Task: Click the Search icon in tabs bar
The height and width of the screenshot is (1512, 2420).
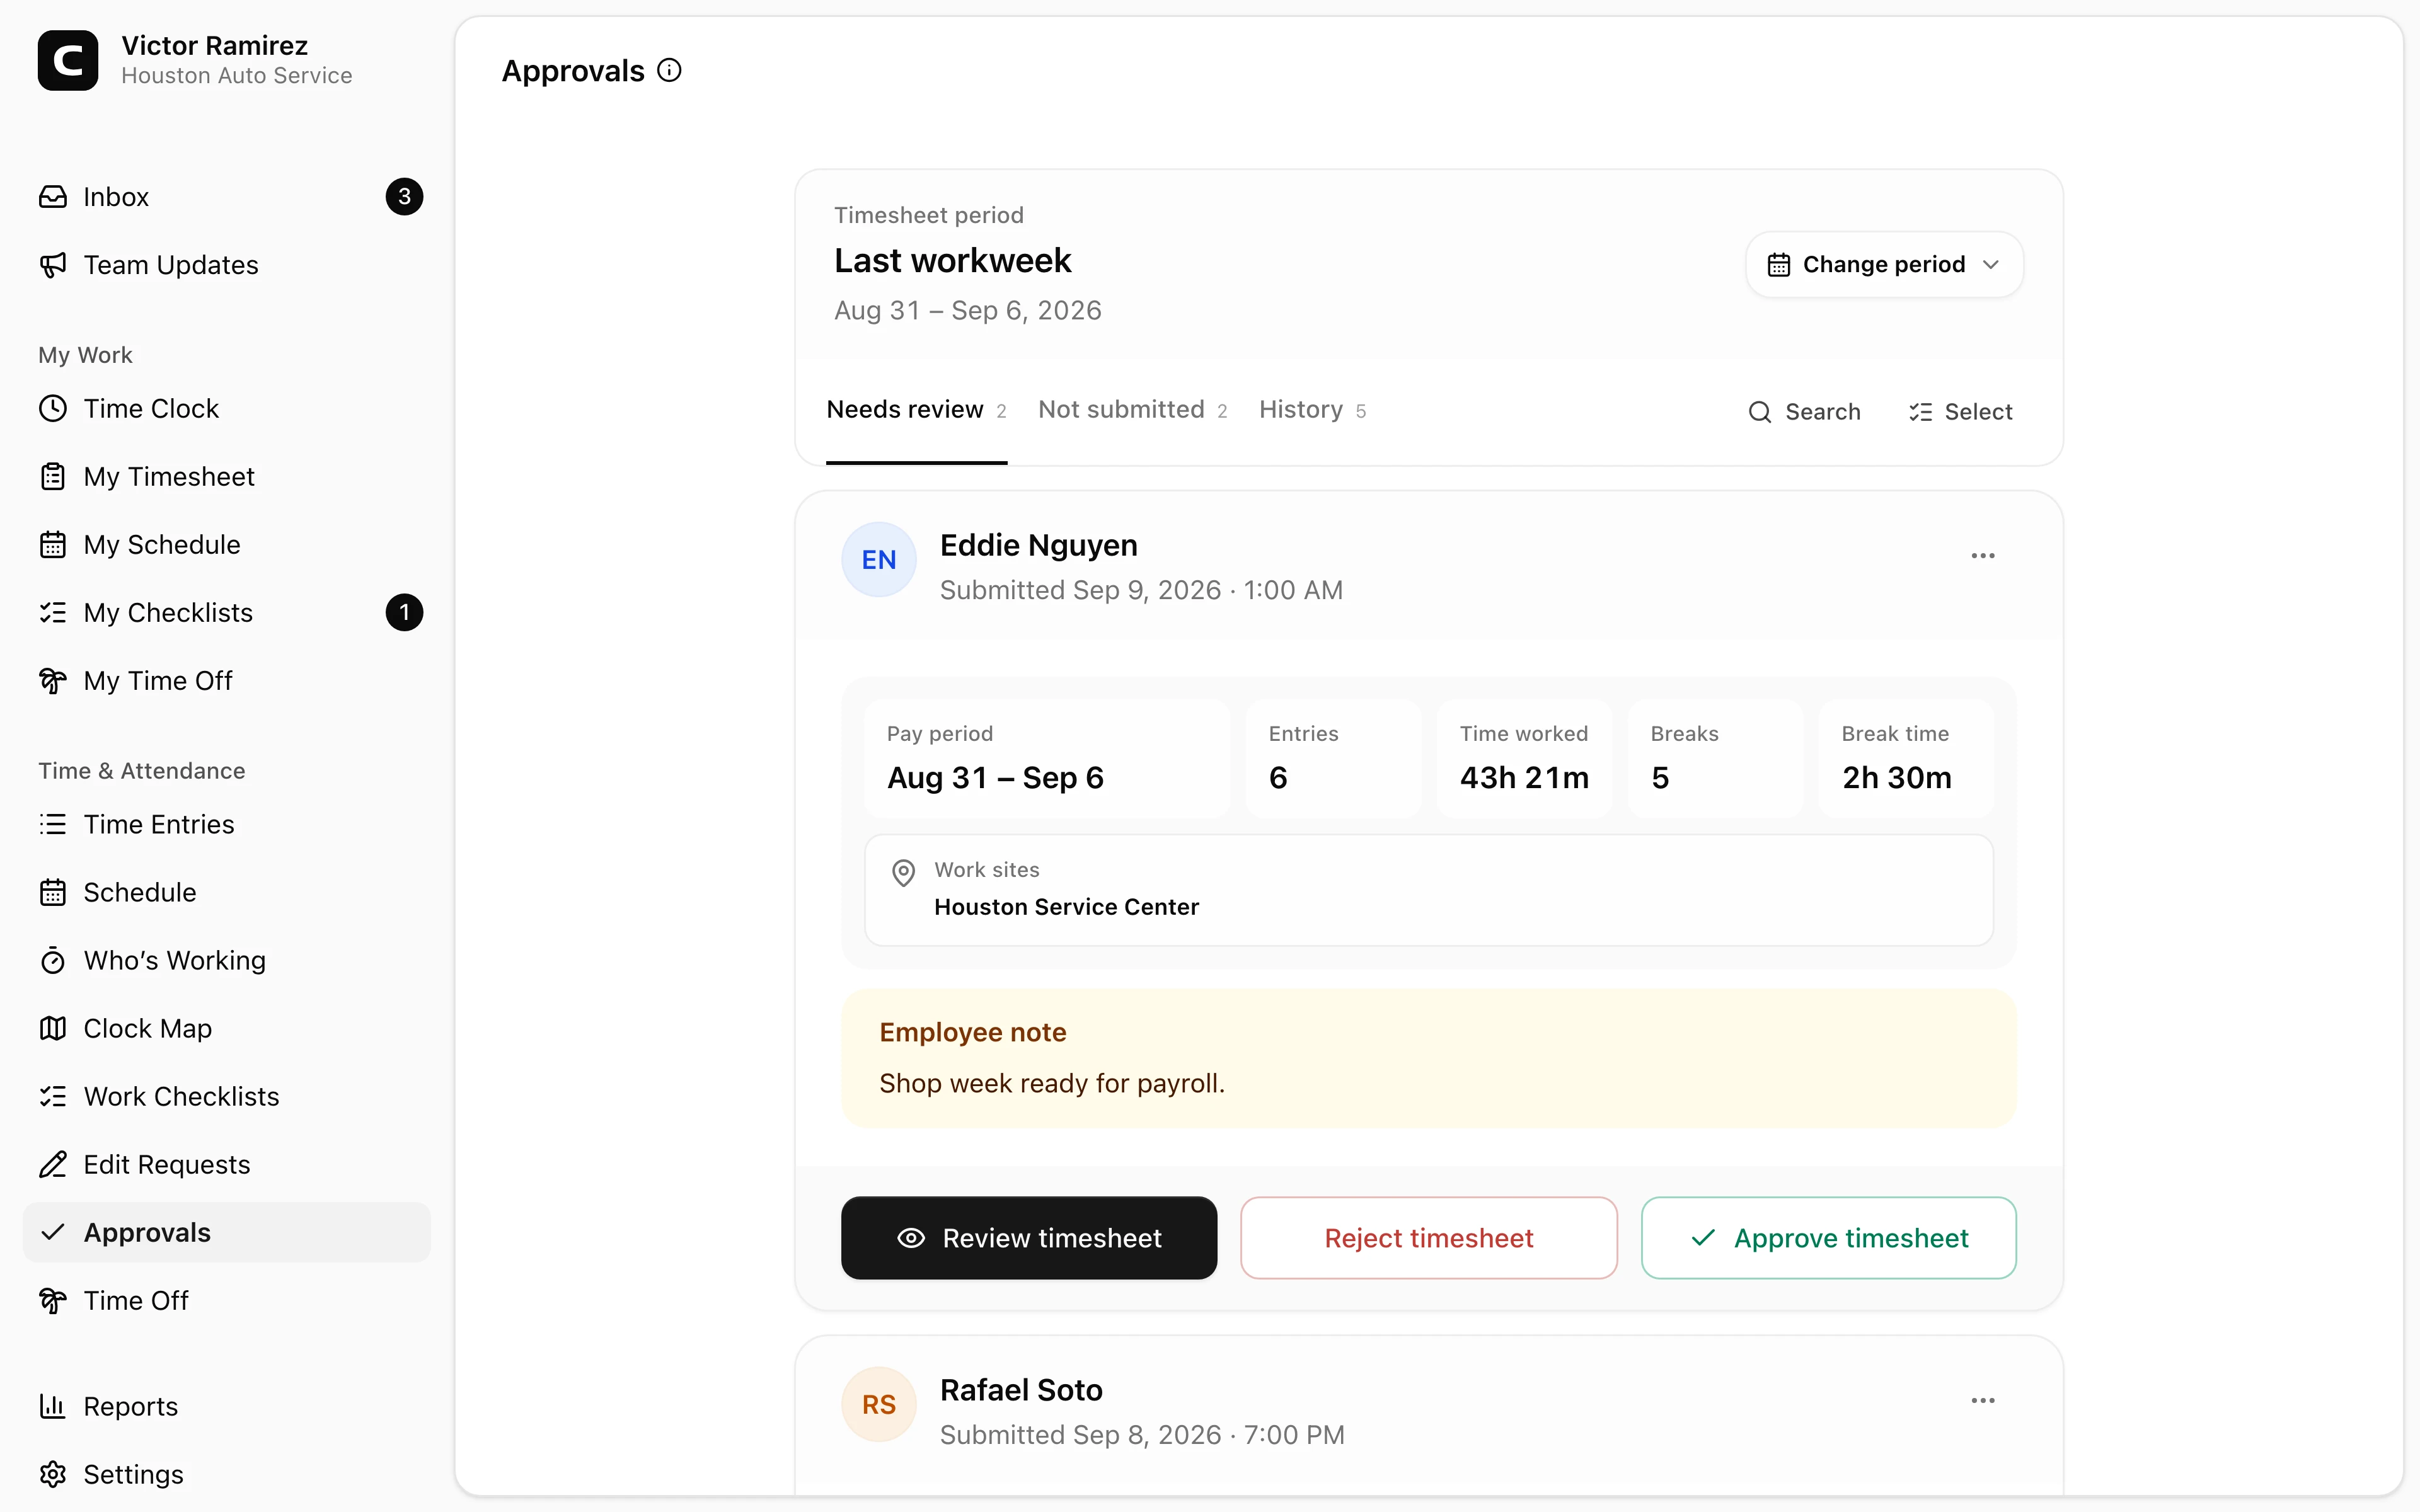Action: [x=1760, y=412]
